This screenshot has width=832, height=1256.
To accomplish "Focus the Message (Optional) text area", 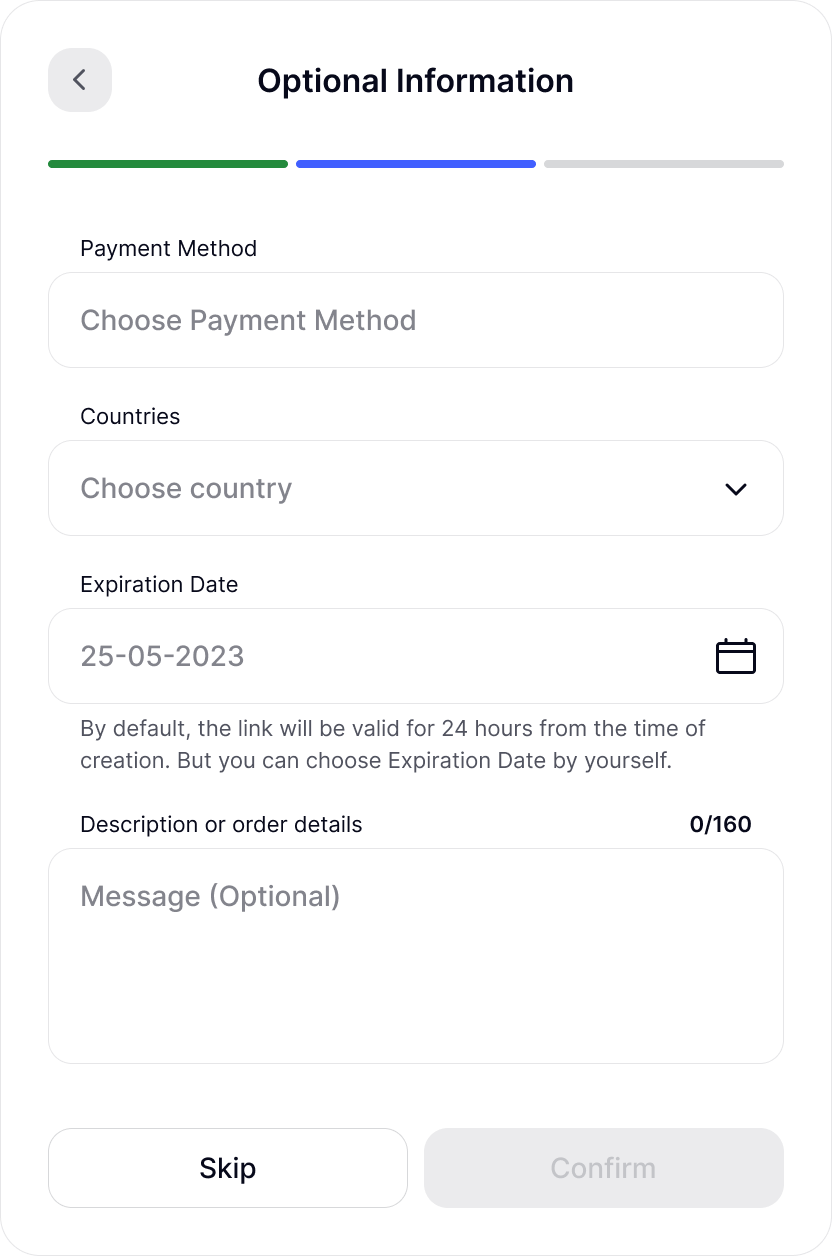I will click(415, 955).
